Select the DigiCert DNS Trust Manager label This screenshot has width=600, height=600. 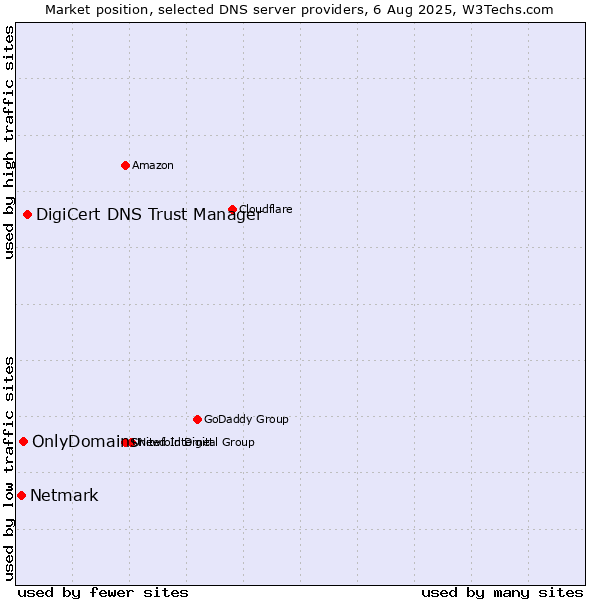click(149, 214)
